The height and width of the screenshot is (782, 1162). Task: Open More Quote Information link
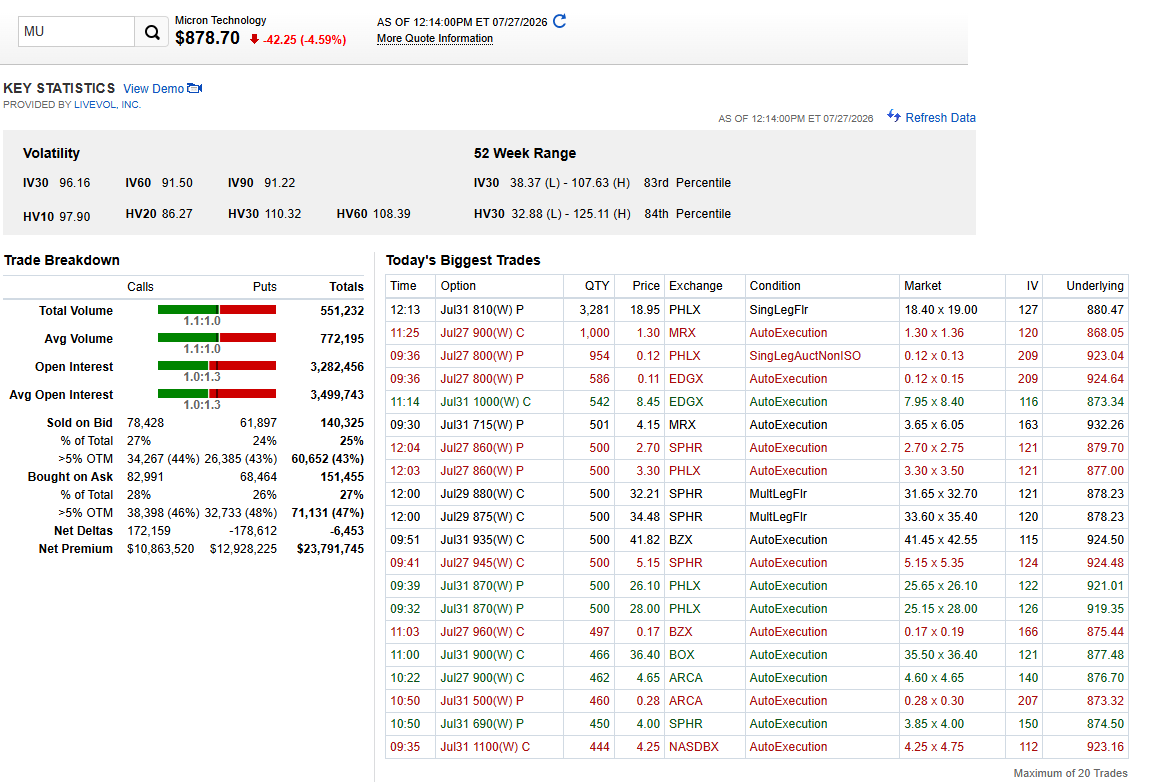434,39
